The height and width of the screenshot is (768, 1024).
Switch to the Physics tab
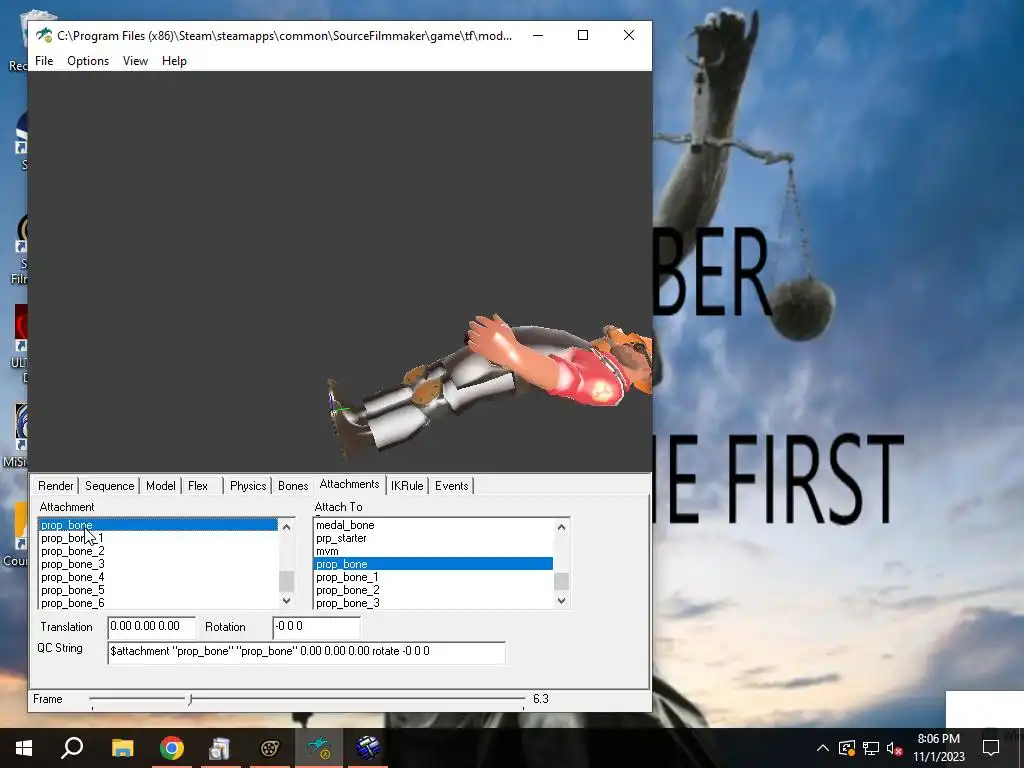(x=248, y=486)
